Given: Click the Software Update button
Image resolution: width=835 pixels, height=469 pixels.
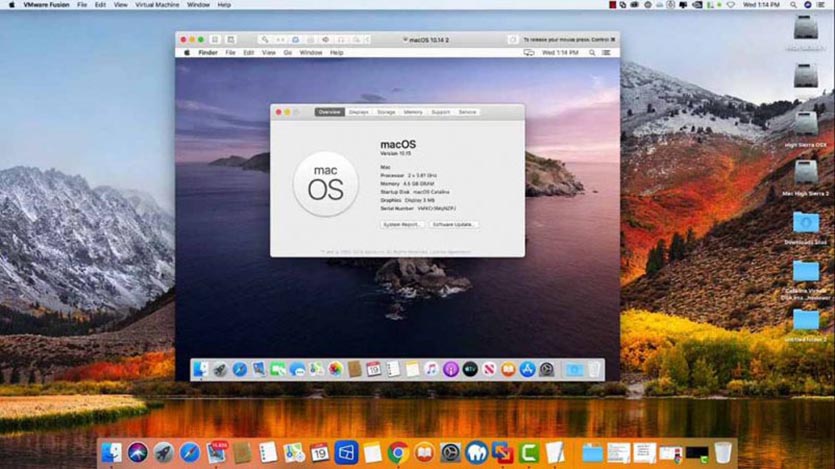Looking at the screenshot, I should point(453,225).
